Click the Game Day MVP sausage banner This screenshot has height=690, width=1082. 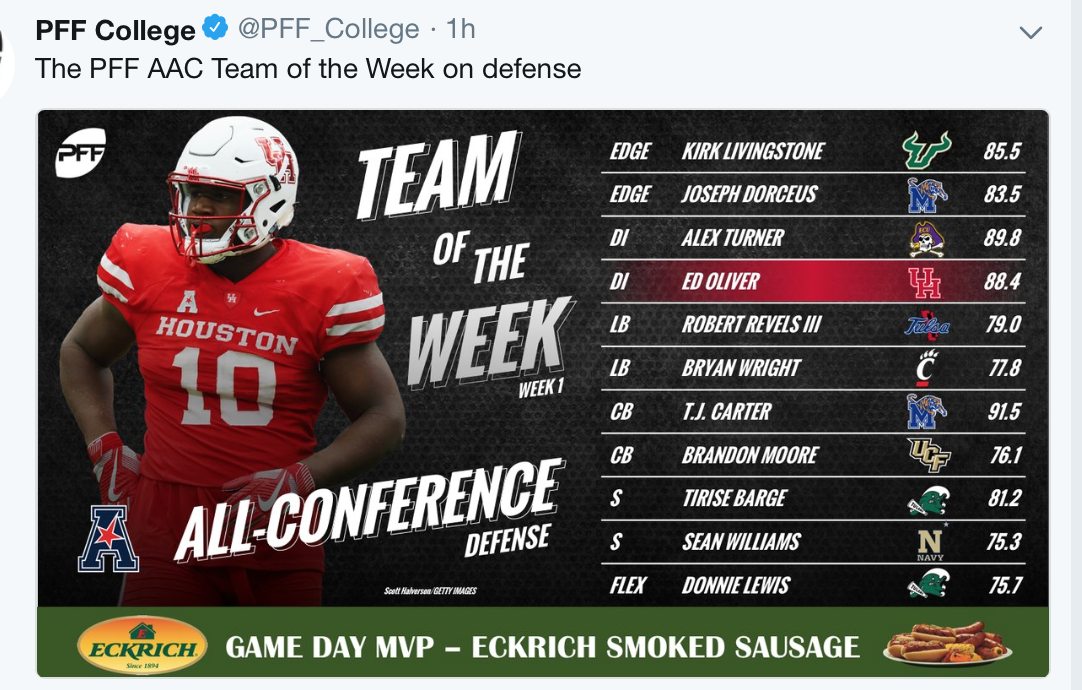(542, 642)
